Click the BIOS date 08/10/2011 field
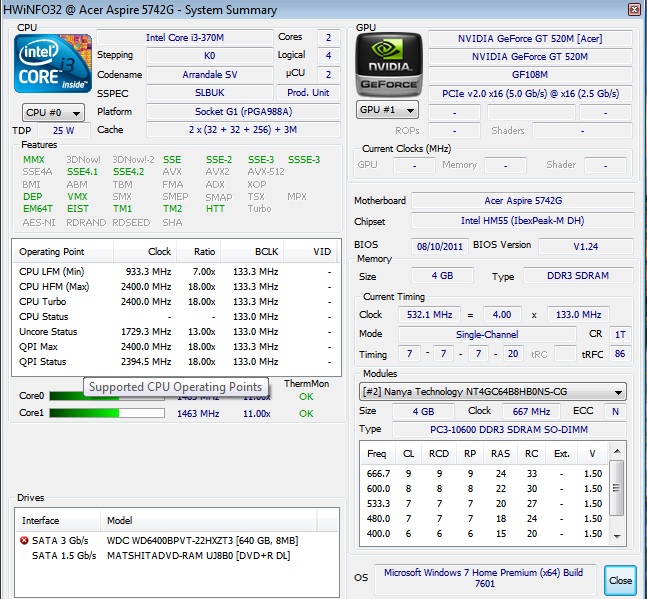The image size is (647, 599). (x=440, y=246)
